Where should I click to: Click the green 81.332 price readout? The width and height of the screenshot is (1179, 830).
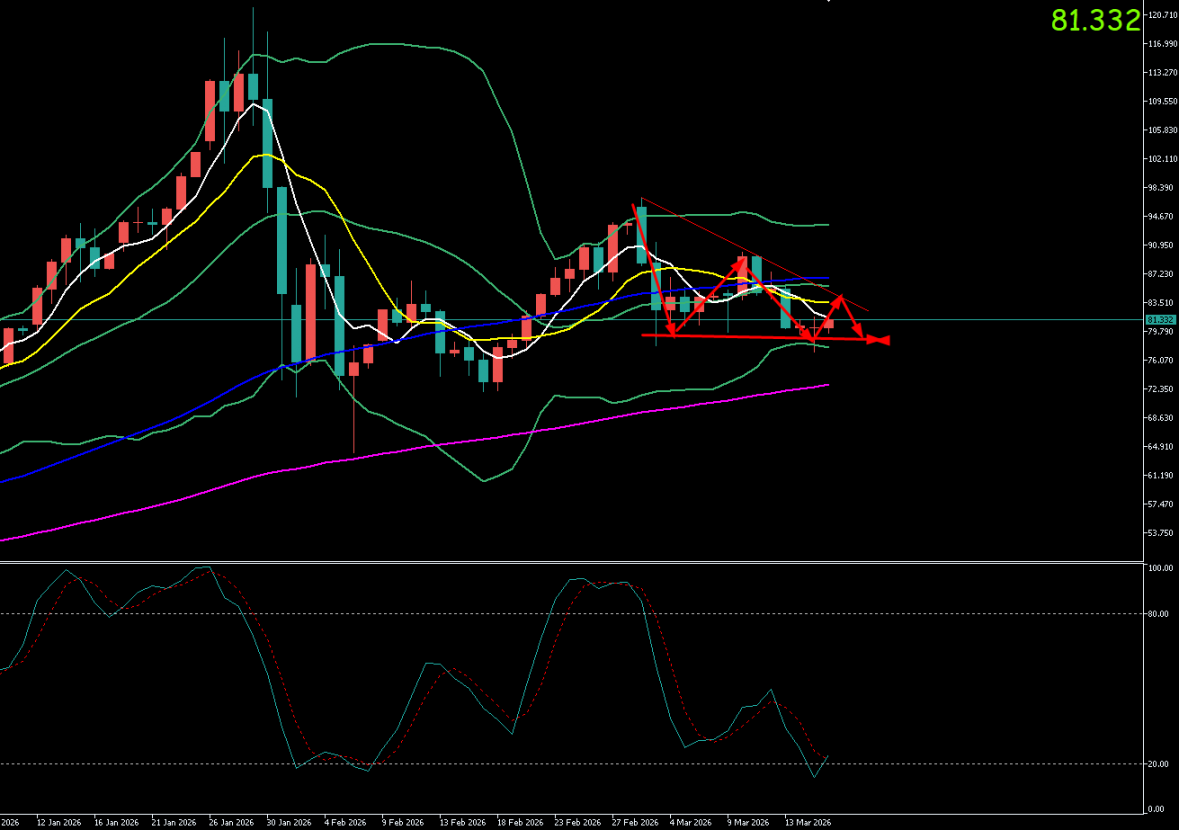[1095, 20]
